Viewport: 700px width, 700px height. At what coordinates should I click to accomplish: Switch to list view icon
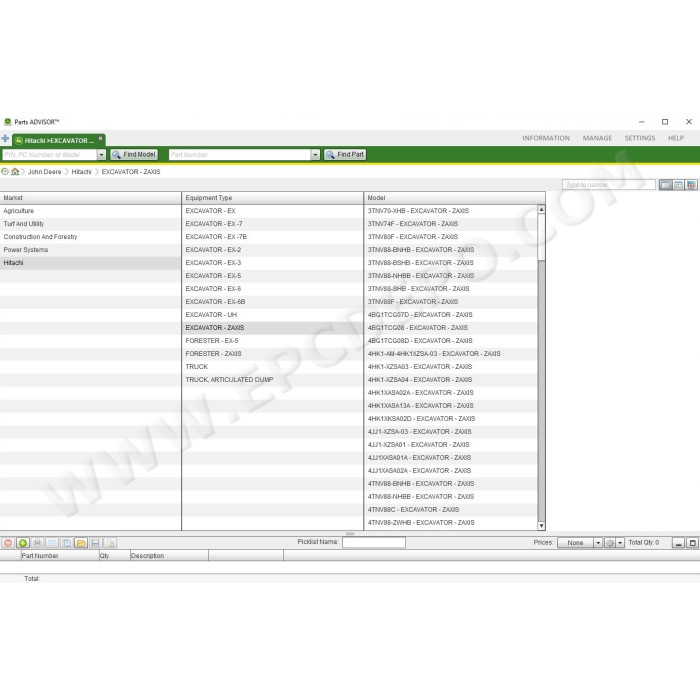[x=665, y=185]
